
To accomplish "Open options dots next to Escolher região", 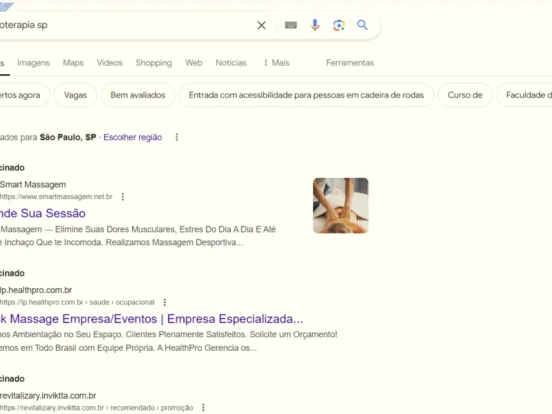I will coord(177,137).
